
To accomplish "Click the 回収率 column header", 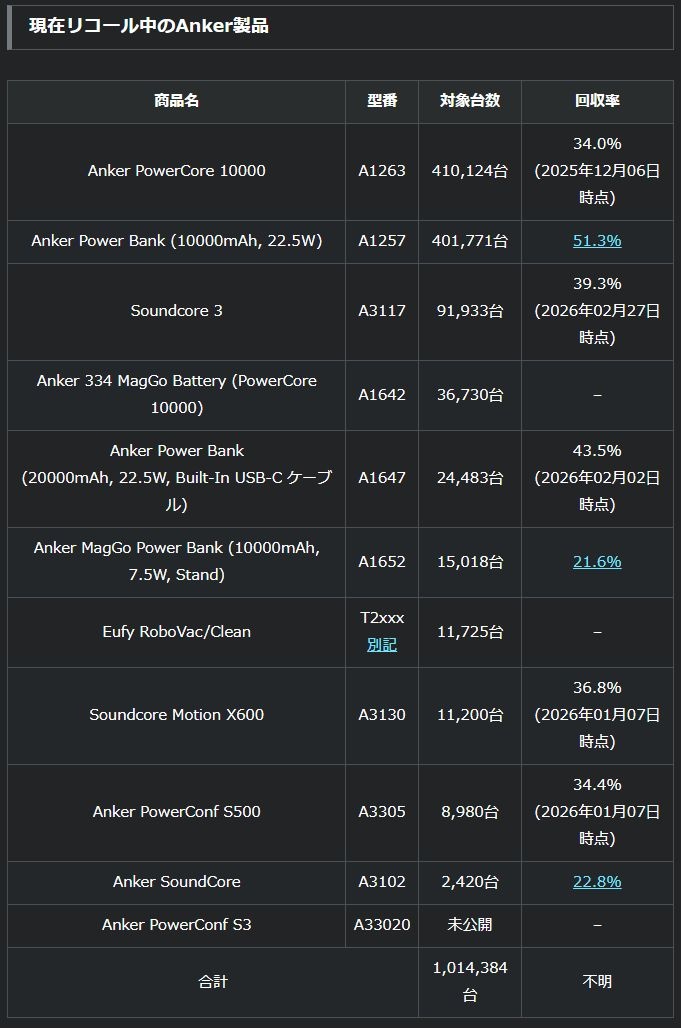I will coord(597,101).
